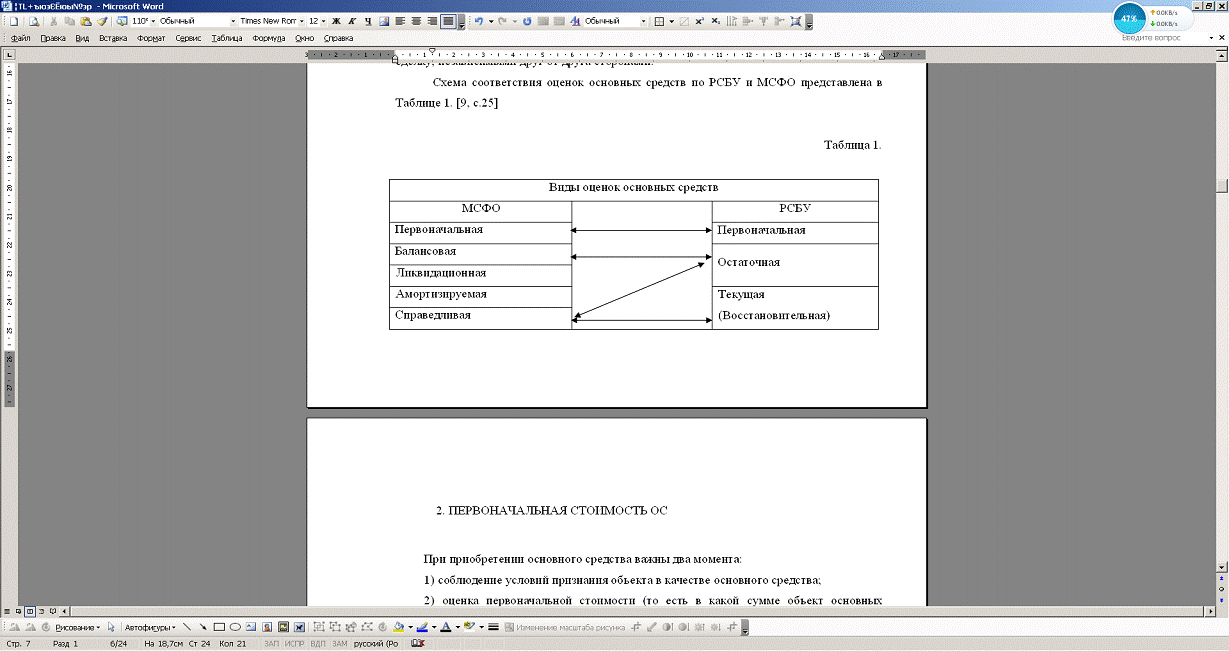Create a new blank document
The image size is (1229, 652).
pos(14,20)
